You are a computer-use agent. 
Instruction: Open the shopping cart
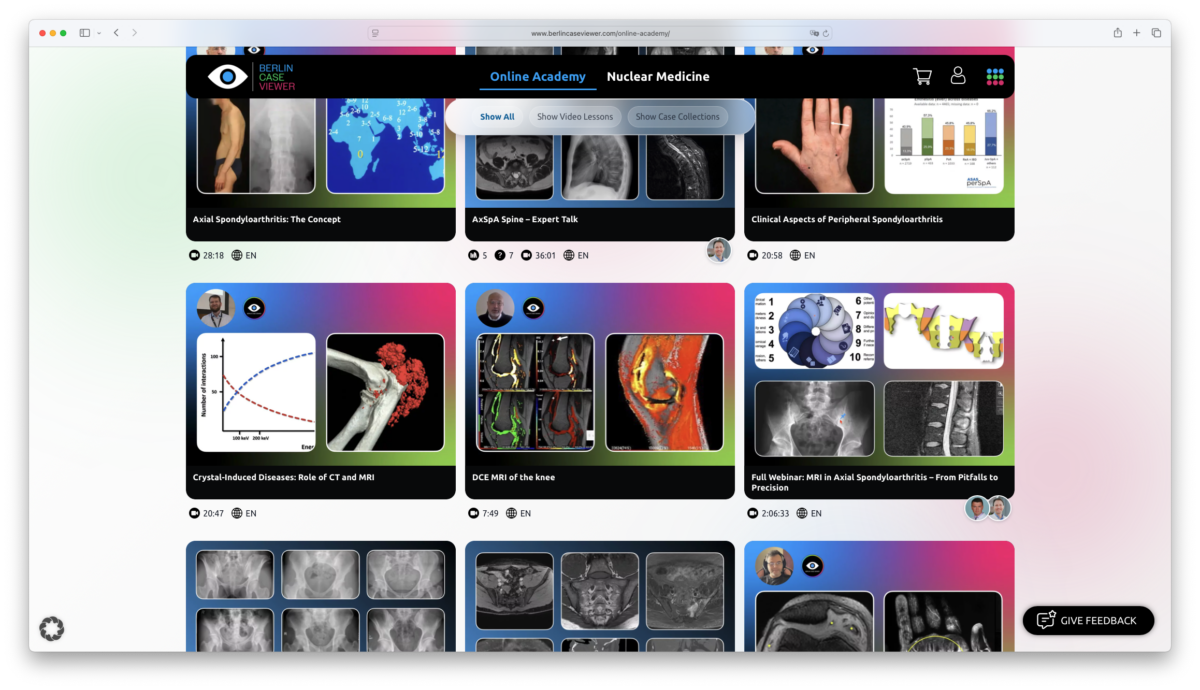pos(922,76)
